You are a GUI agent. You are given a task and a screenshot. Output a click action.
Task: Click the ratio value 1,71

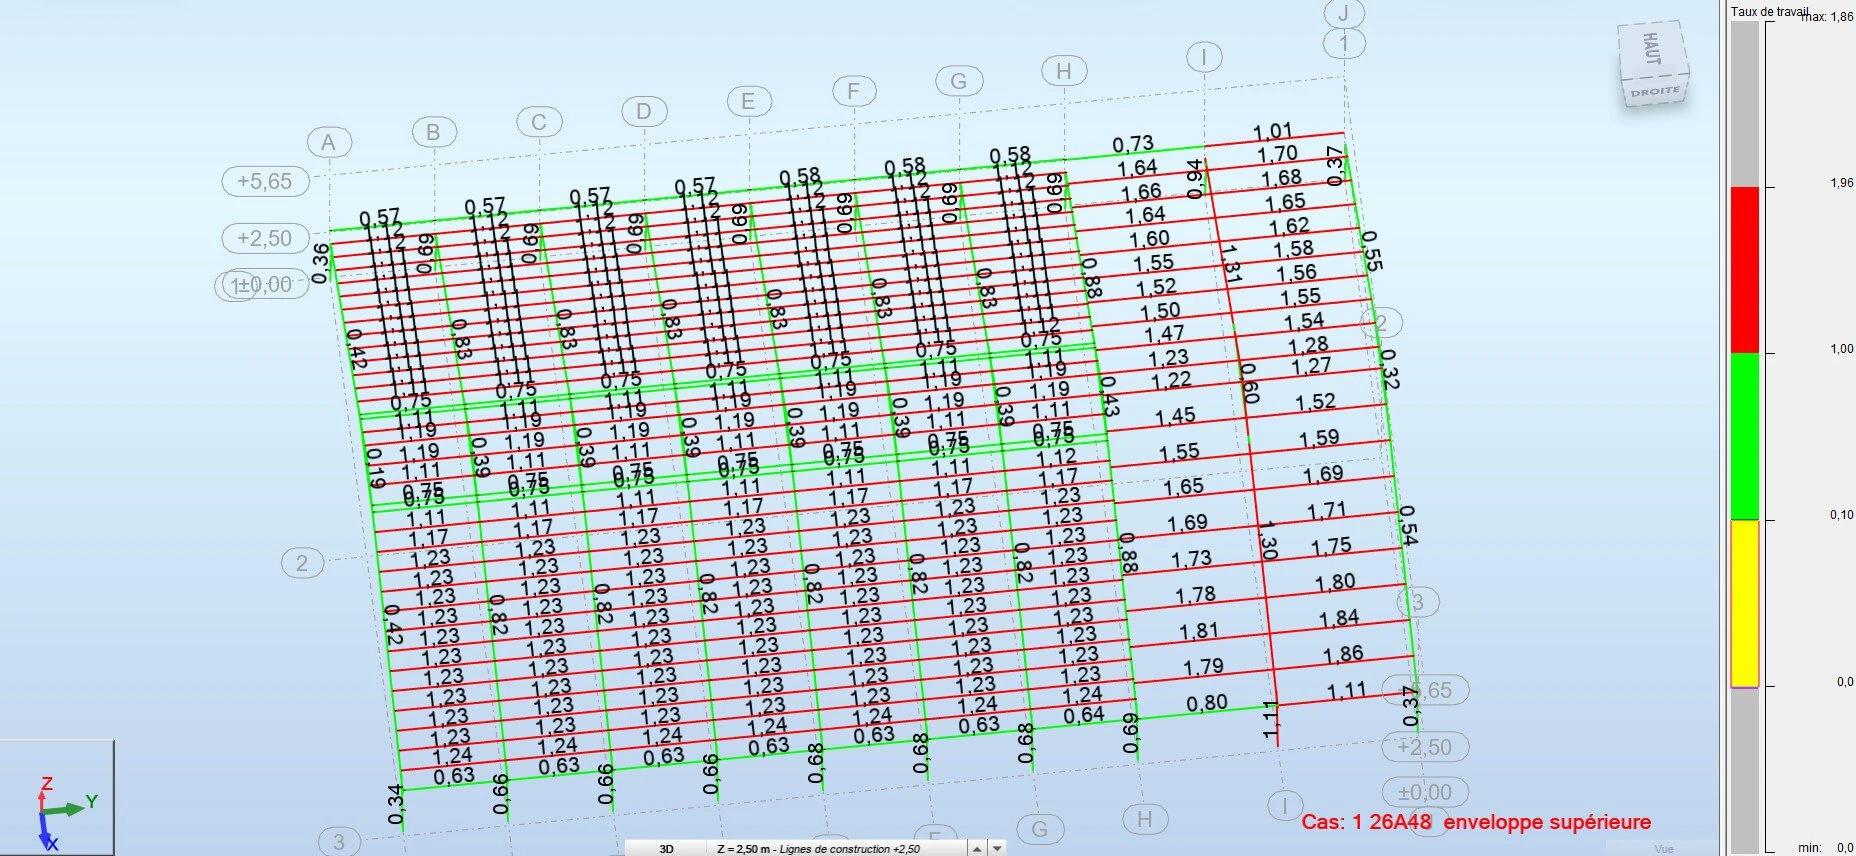[1327, 511]
